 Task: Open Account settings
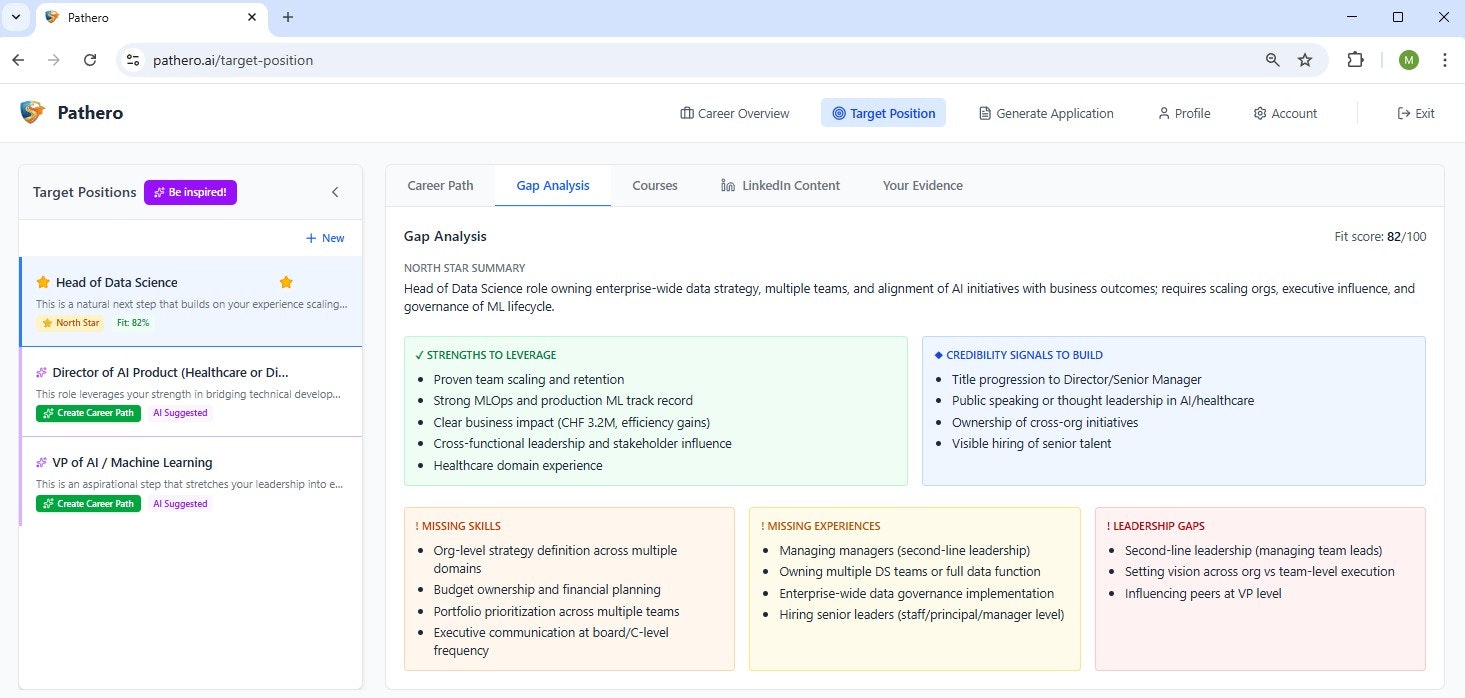(x=1285, y=113)
